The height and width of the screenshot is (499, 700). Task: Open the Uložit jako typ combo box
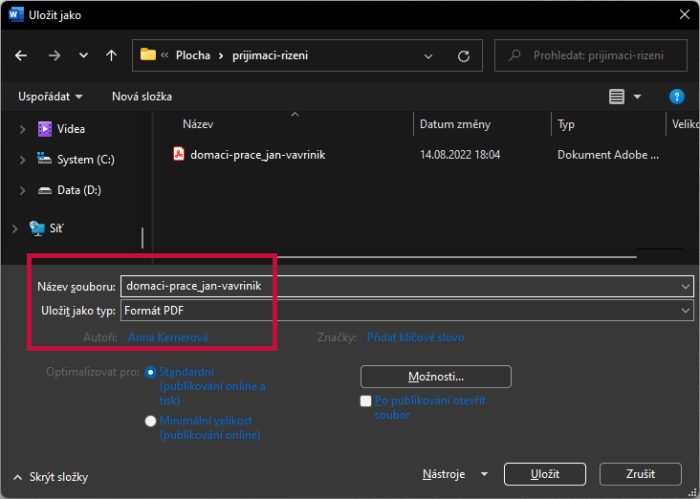pyautogui.click(x=407, y=310)
